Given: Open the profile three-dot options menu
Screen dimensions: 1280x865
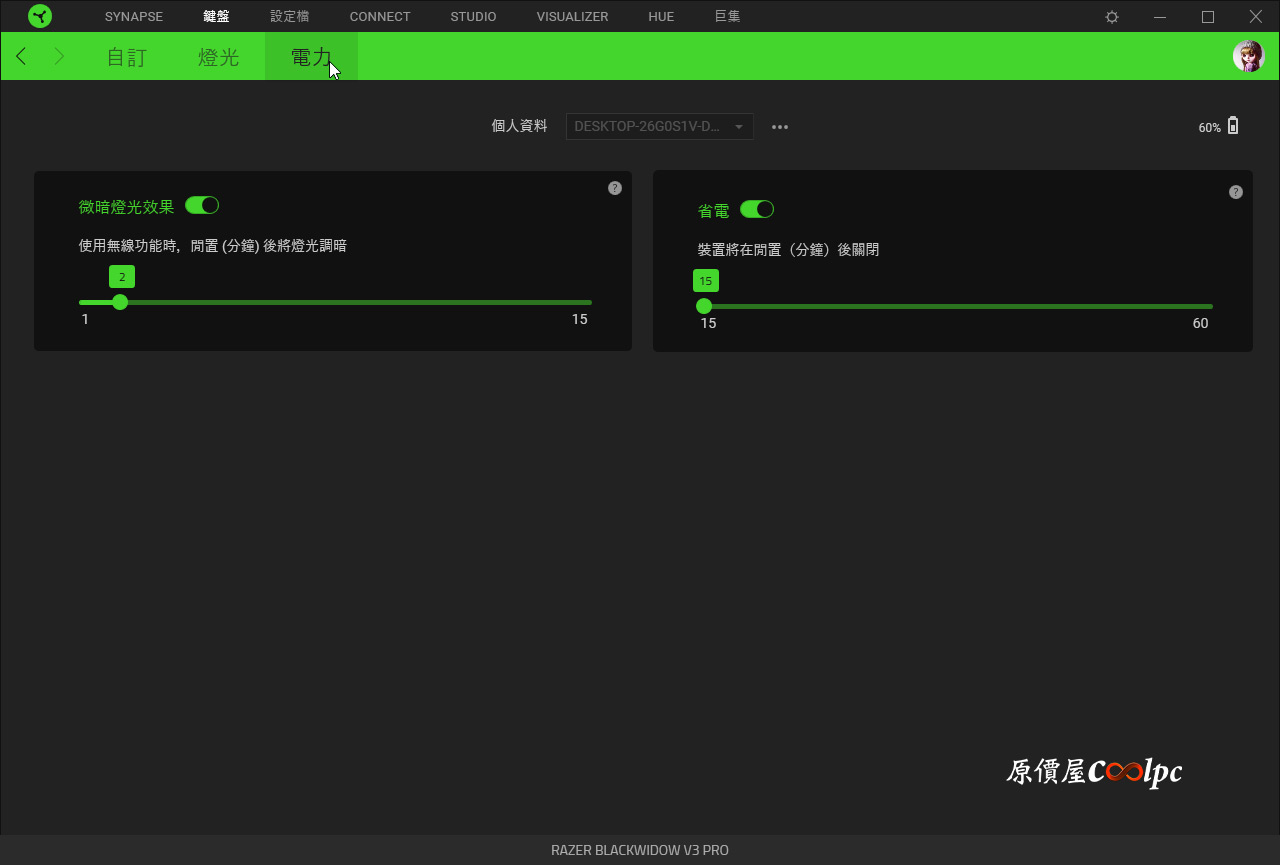Looking at the screenshot, I should coord(780,127).
